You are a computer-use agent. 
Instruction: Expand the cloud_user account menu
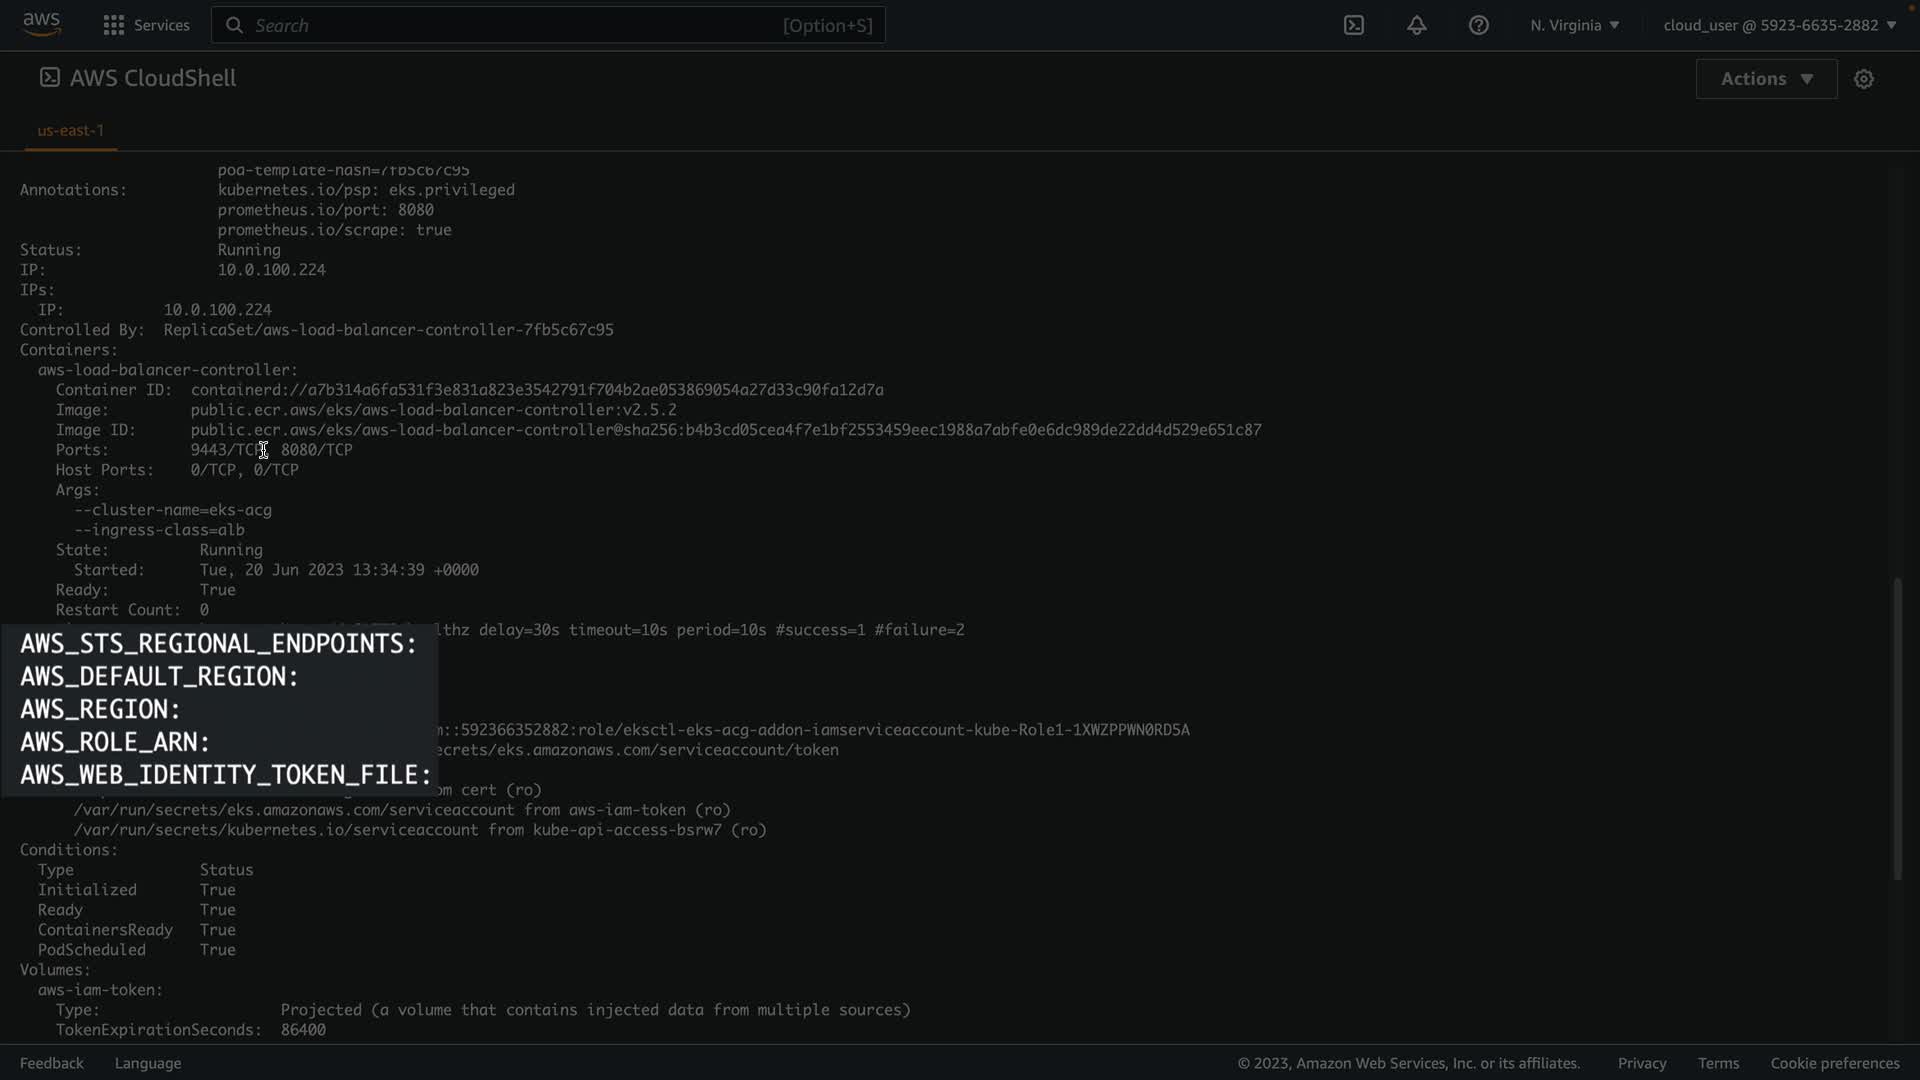coord(1779,25)
